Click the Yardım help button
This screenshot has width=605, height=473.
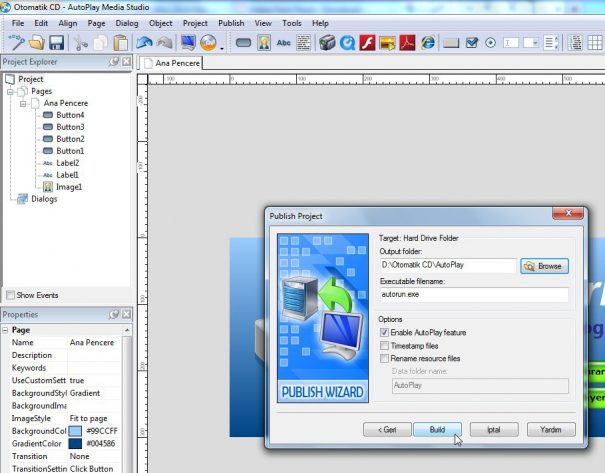(551, 429)
